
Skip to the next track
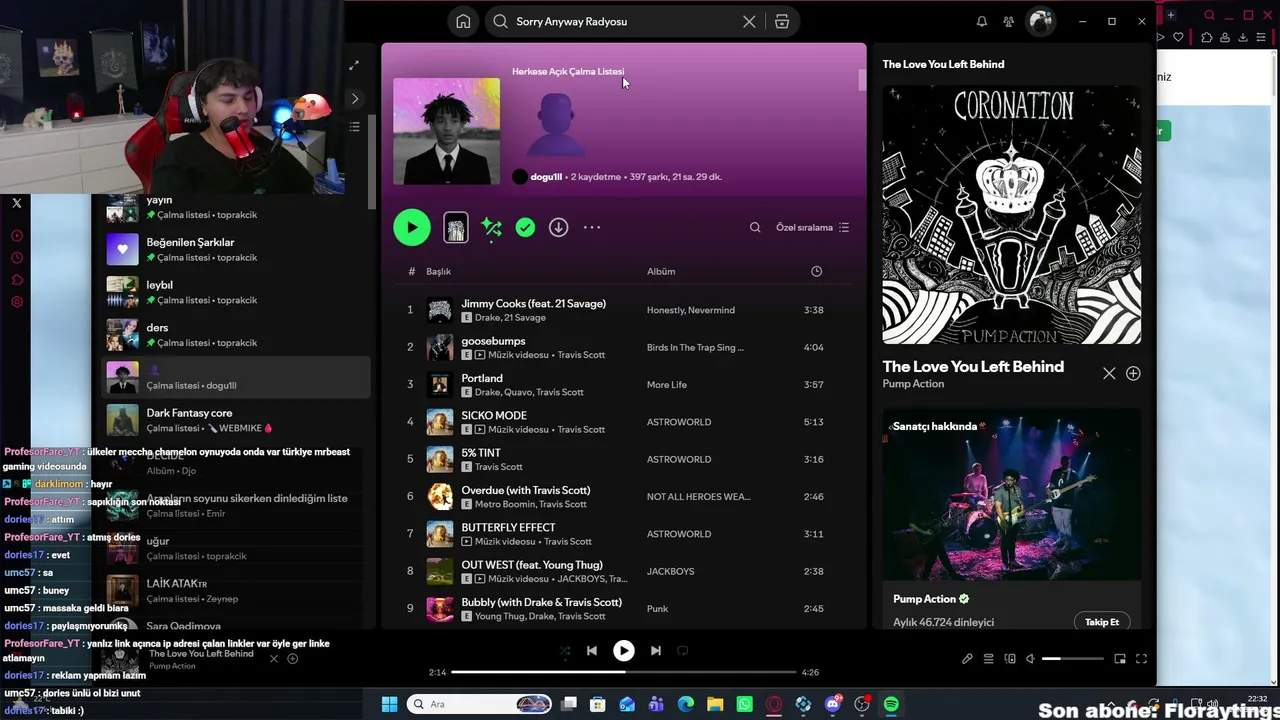point(656,651)
